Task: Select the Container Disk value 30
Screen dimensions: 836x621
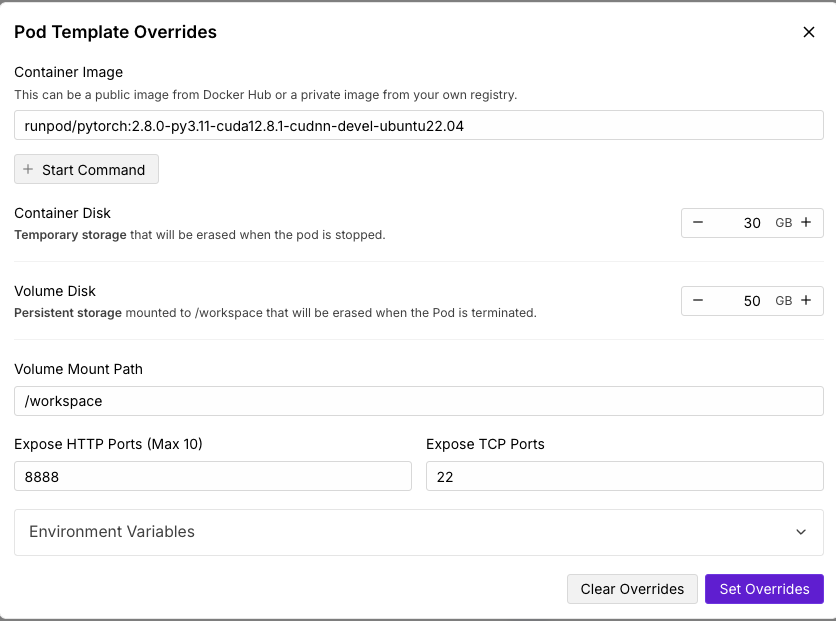Action: (x=752, y=223)
